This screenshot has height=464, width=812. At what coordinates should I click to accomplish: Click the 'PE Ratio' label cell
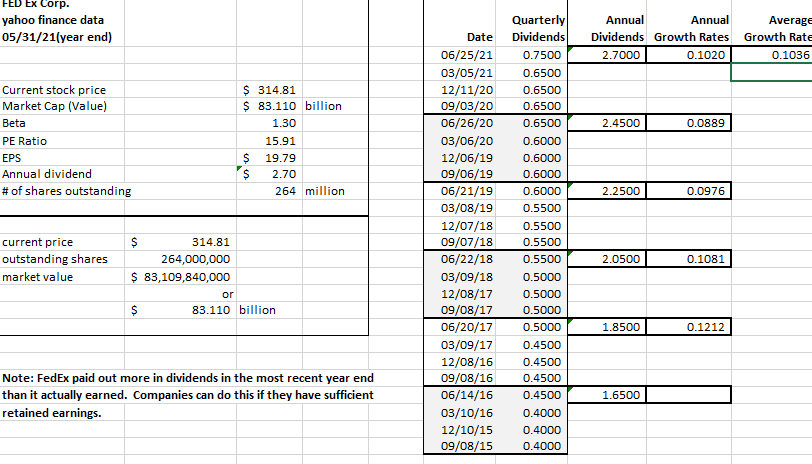62,140
